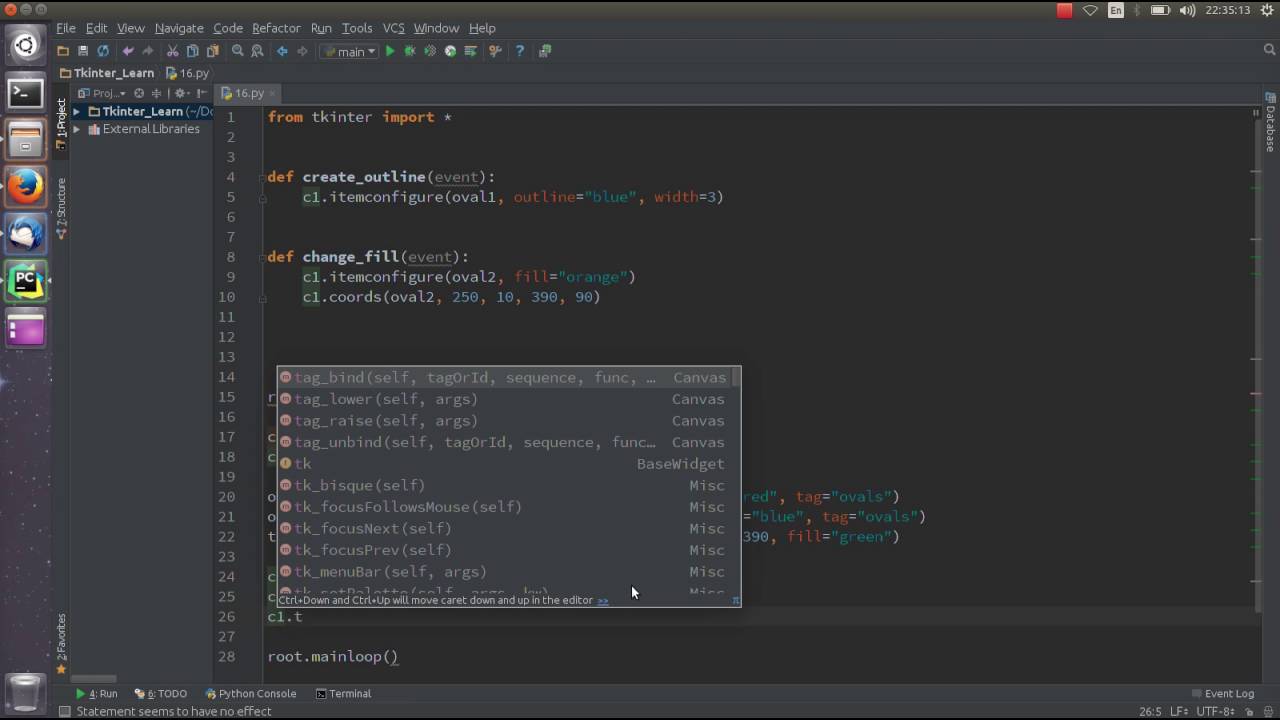The width and height of the screenshot is (1280, 720).
Task: Click the Cut scissors icon
Action: (173, 51)
